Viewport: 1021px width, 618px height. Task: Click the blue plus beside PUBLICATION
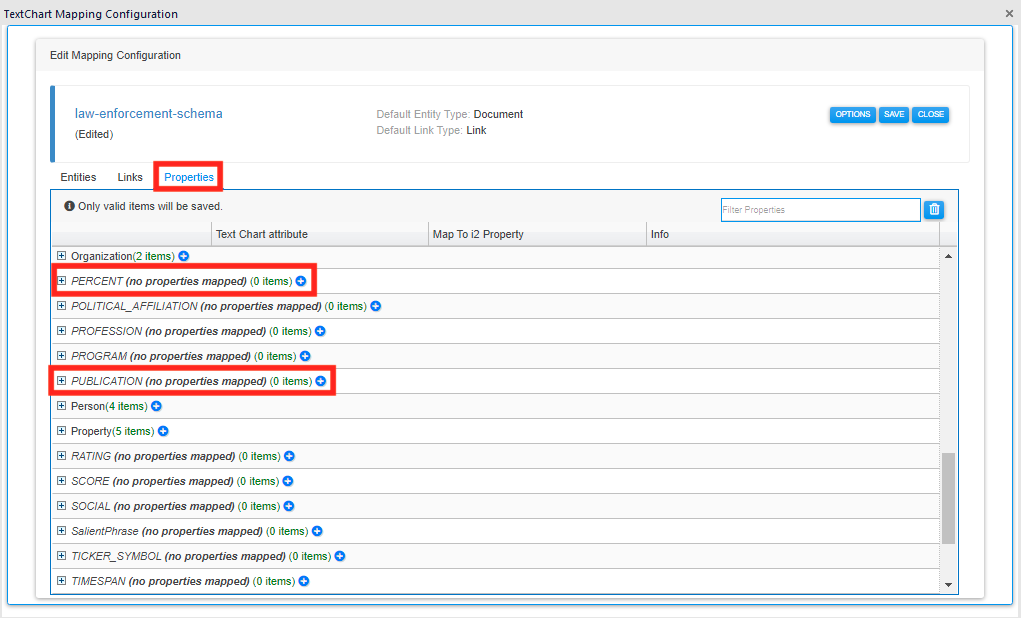(321, 381)
